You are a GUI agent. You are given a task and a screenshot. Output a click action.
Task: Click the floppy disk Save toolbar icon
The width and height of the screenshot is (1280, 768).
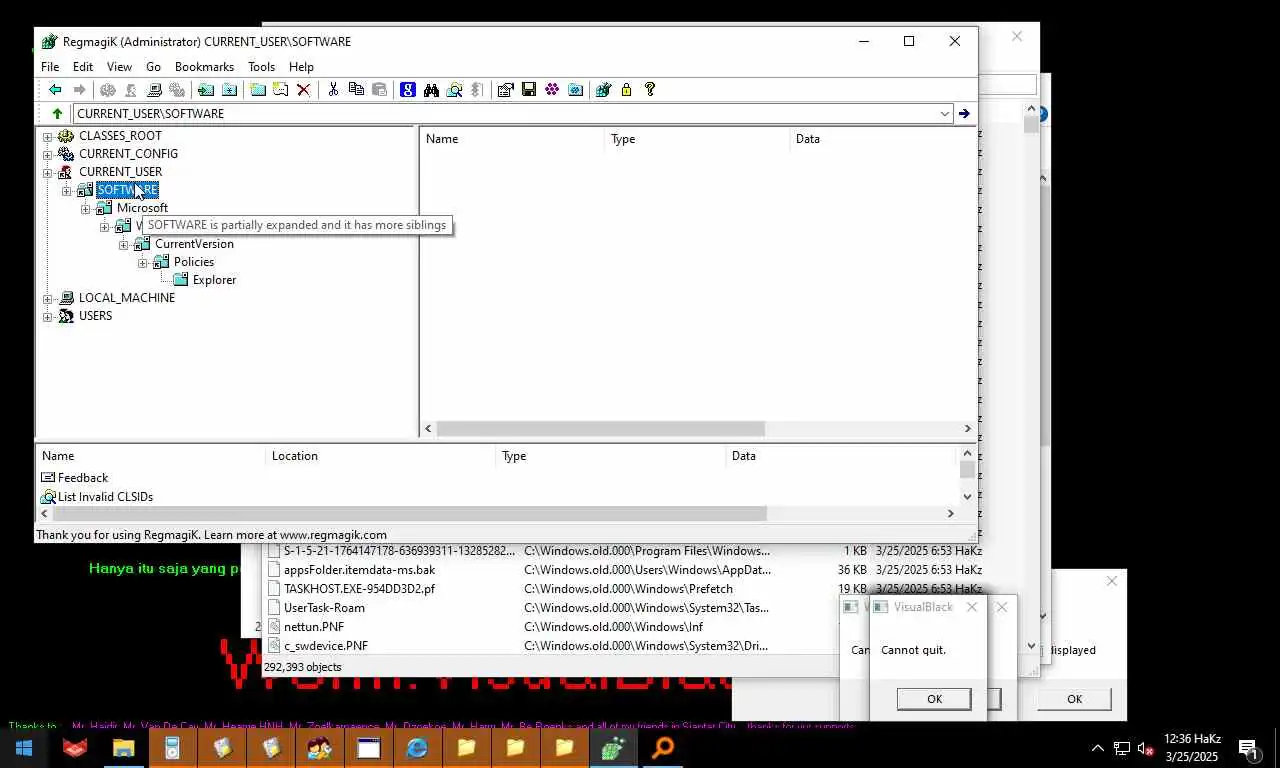(529, 90)
